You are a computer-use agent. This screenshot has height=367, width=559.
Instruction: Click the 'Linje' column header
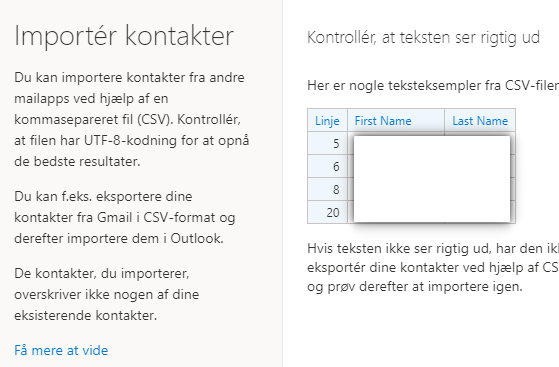[327, 121]
